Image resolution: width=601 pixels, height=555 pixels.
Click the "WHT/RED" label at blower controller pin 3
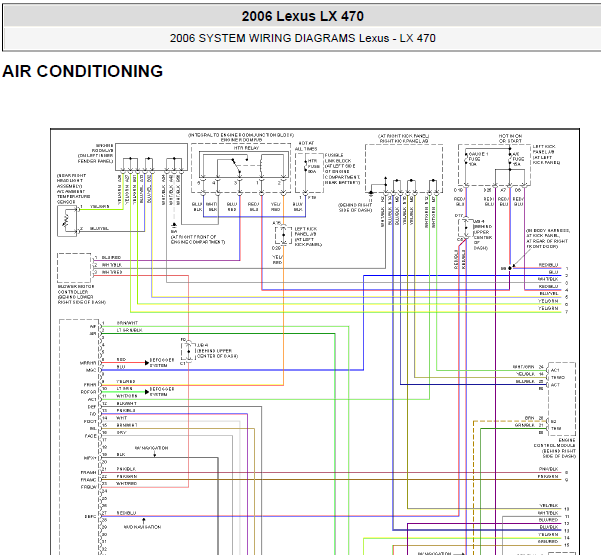(x=112, y=272)
